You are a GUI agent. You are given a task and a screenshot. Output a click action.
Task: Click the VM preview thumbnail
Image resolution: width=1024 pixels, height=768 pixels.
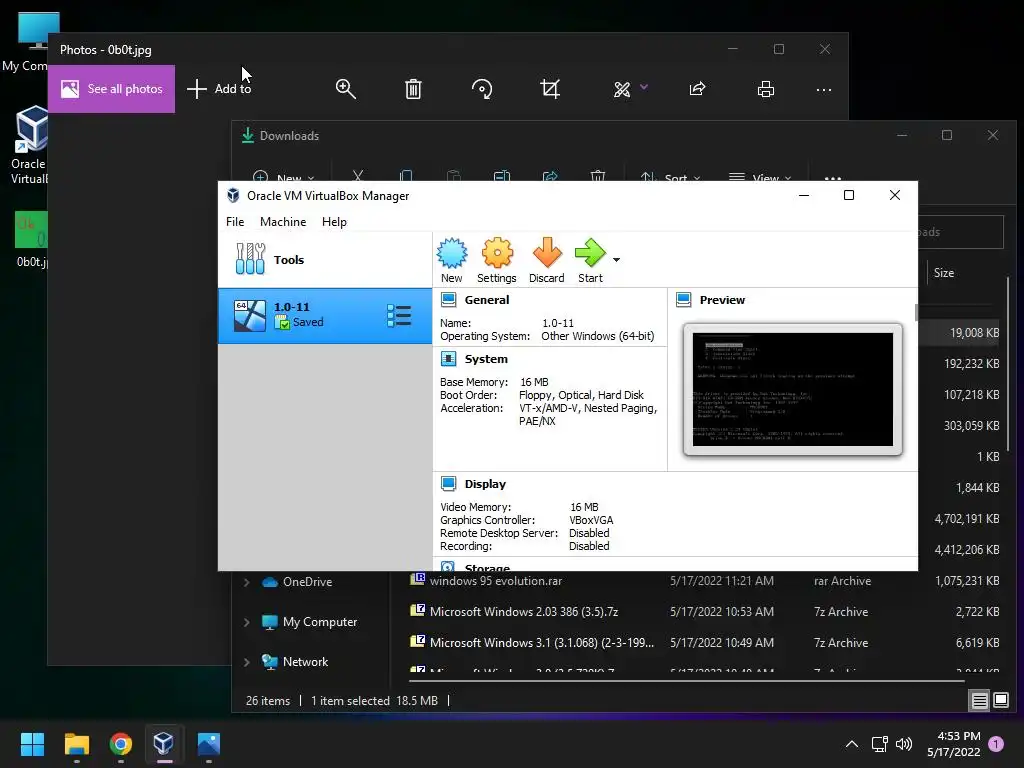793,389
